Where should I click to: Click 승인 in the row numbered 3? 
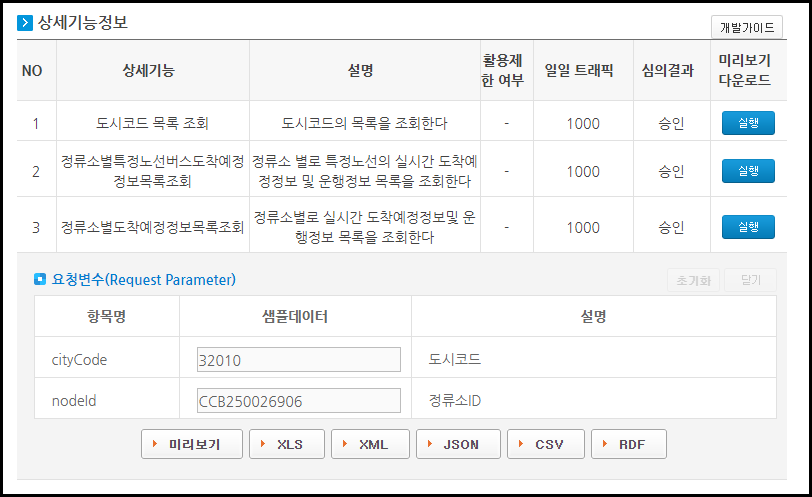tap(671, 227)
